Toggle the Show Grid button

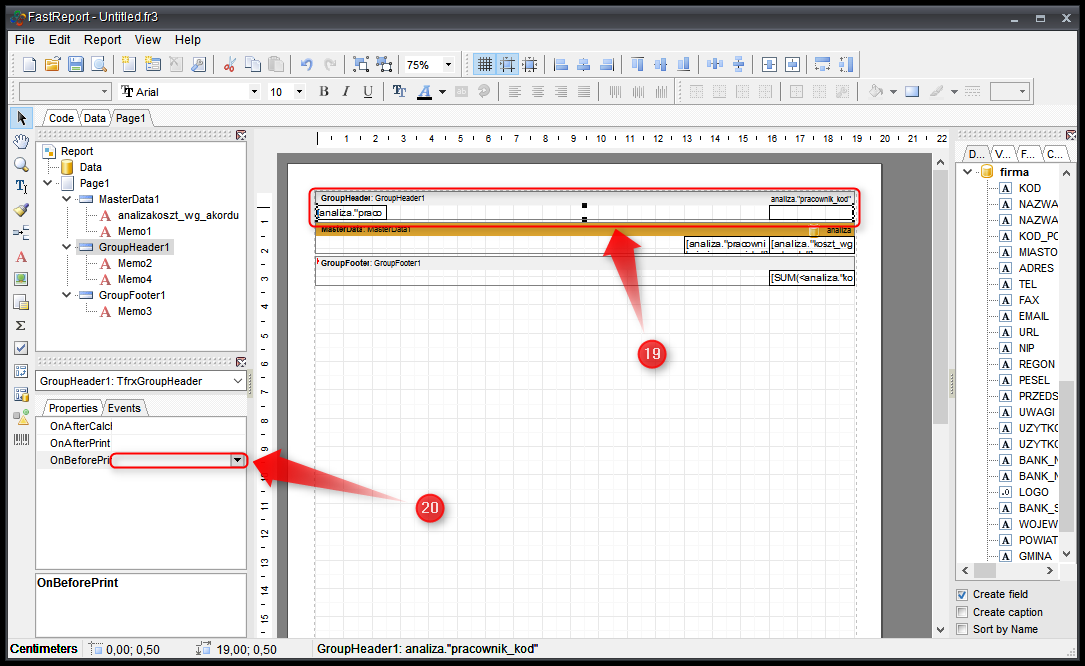click(485, 64)
